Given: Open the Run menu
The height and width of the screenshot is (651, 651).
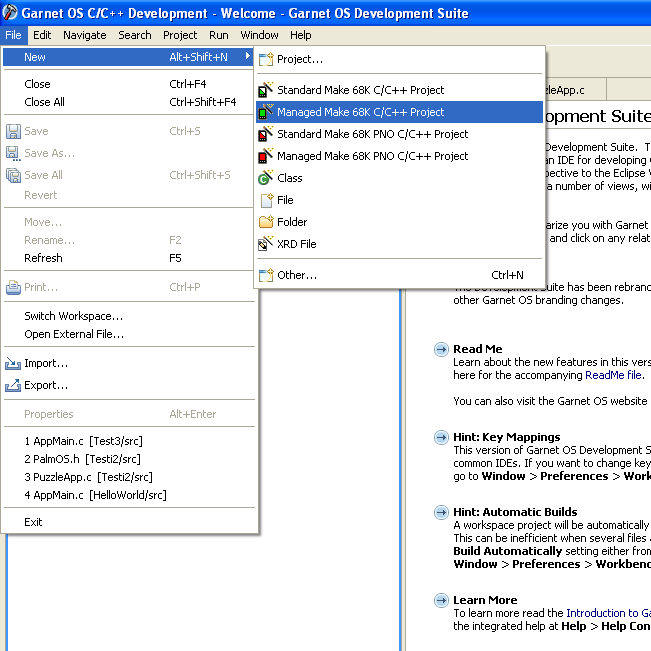Looking at the screenshot, I should tap(218, 35).
